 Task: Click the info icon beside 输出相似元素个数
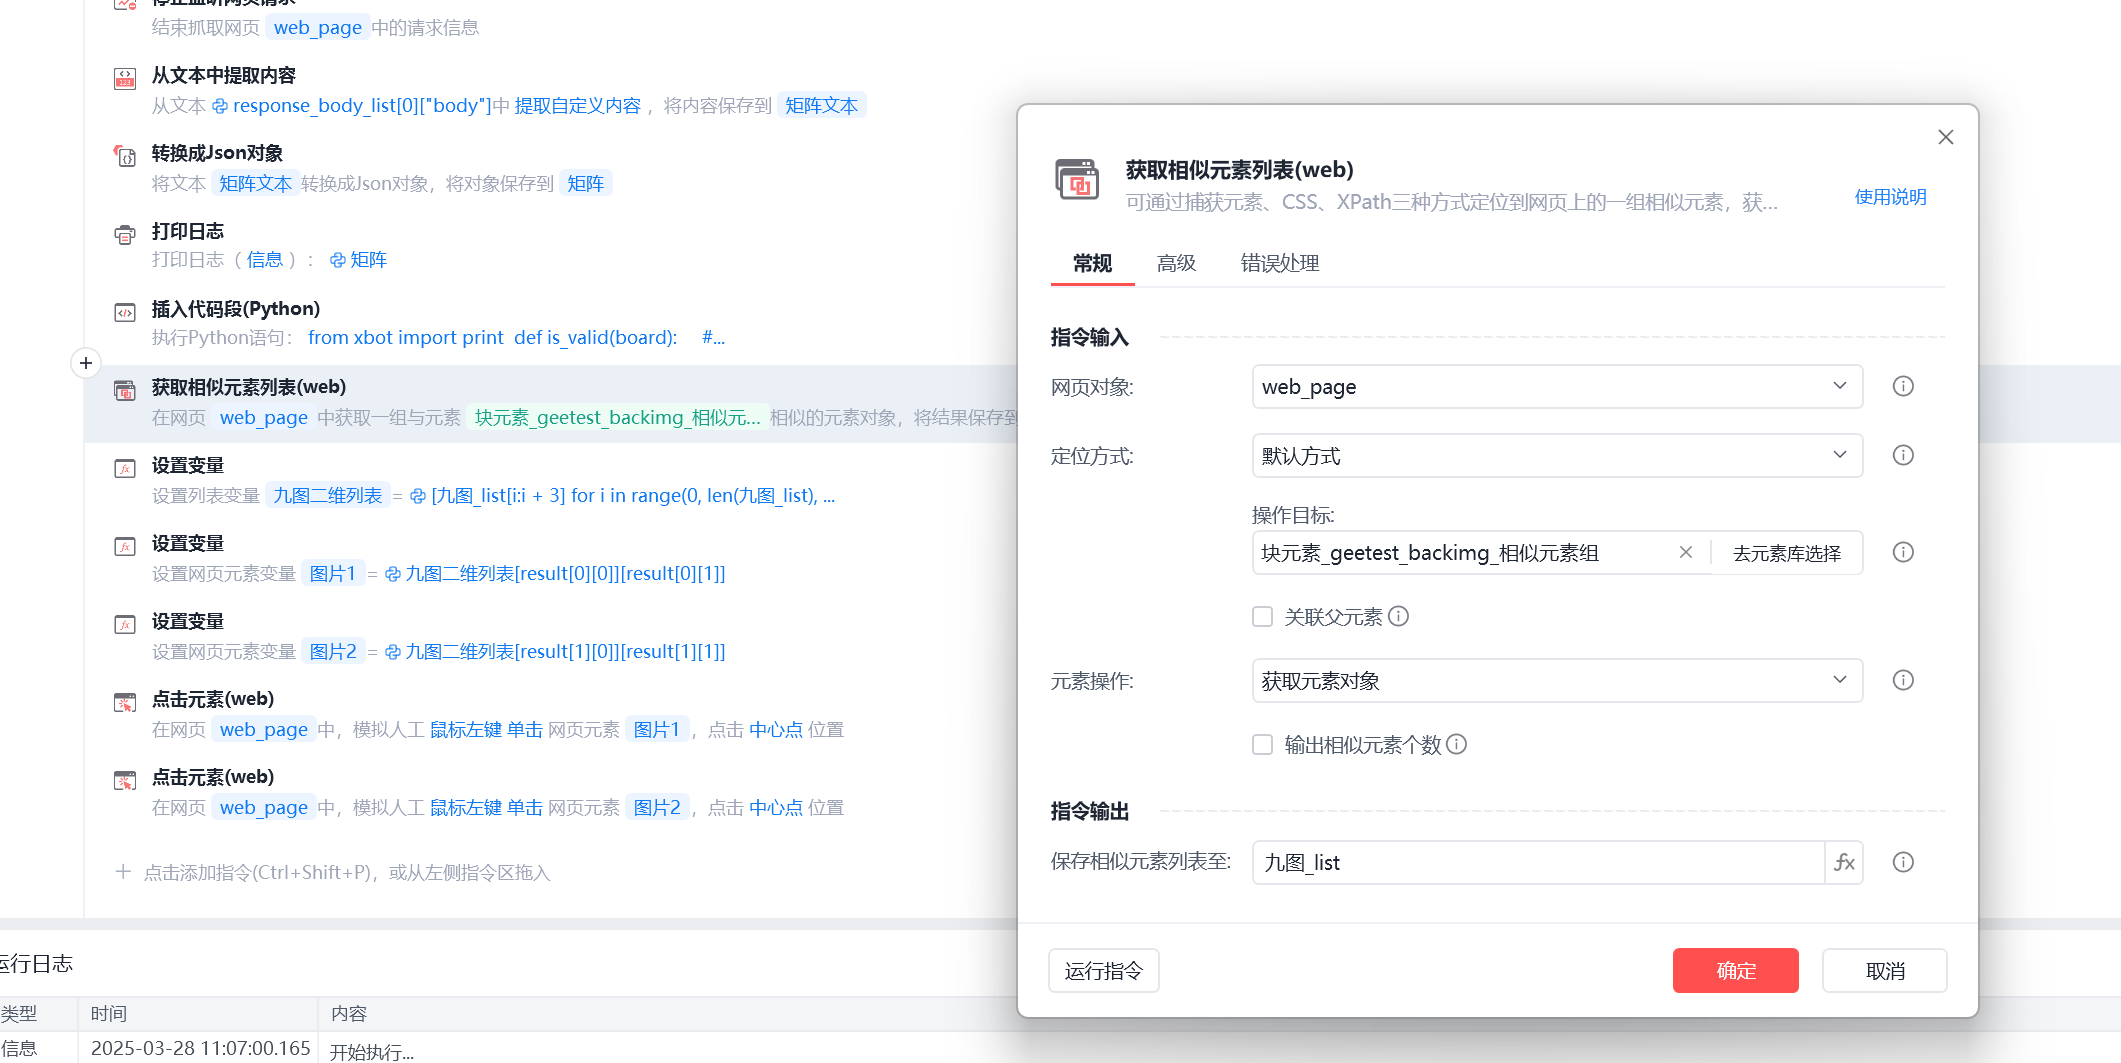(x=1457, y=745)
